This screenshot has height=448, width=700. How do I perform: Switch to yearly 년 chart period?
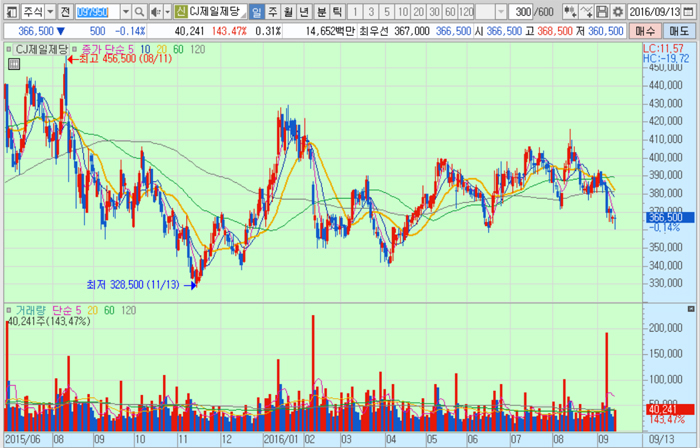pyautogui.click(x=304, y=12)
